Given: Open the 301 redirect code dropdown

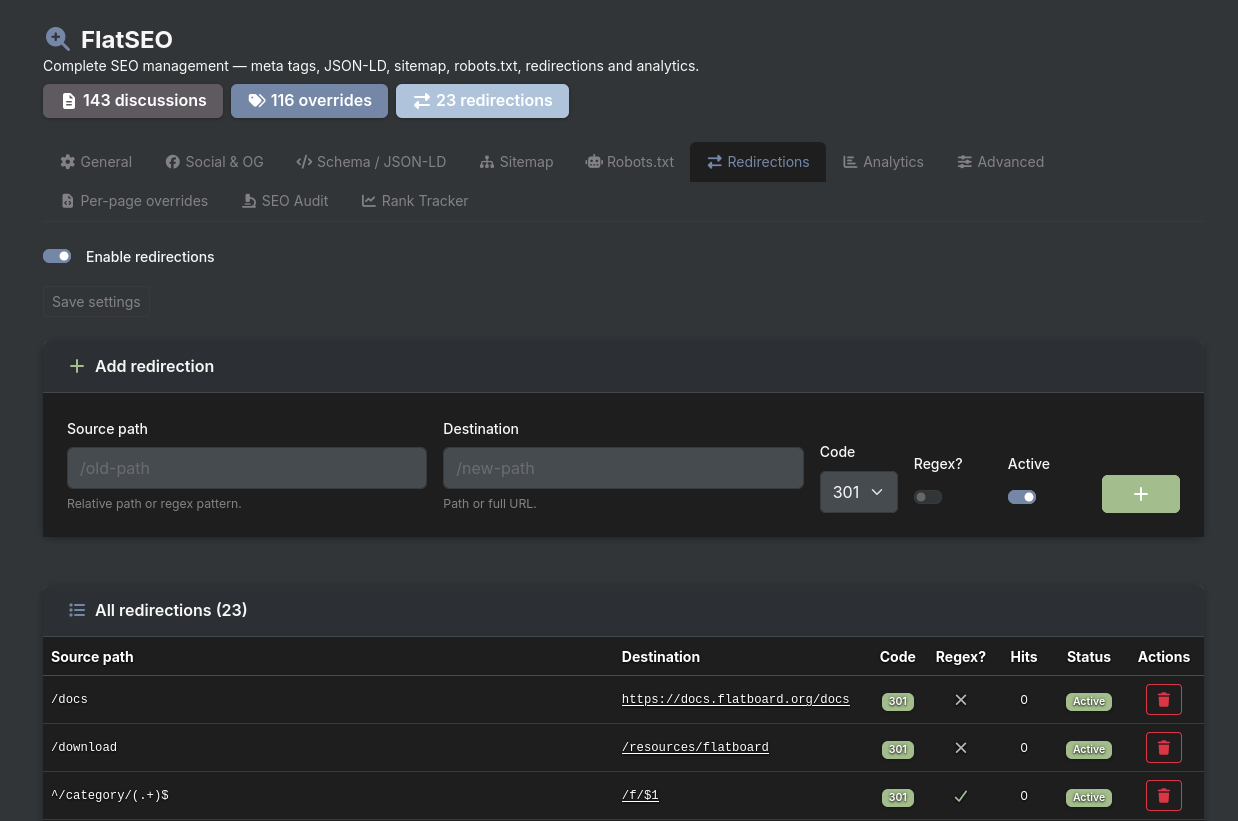Looking at the screenshot, I should pos(858,492).
